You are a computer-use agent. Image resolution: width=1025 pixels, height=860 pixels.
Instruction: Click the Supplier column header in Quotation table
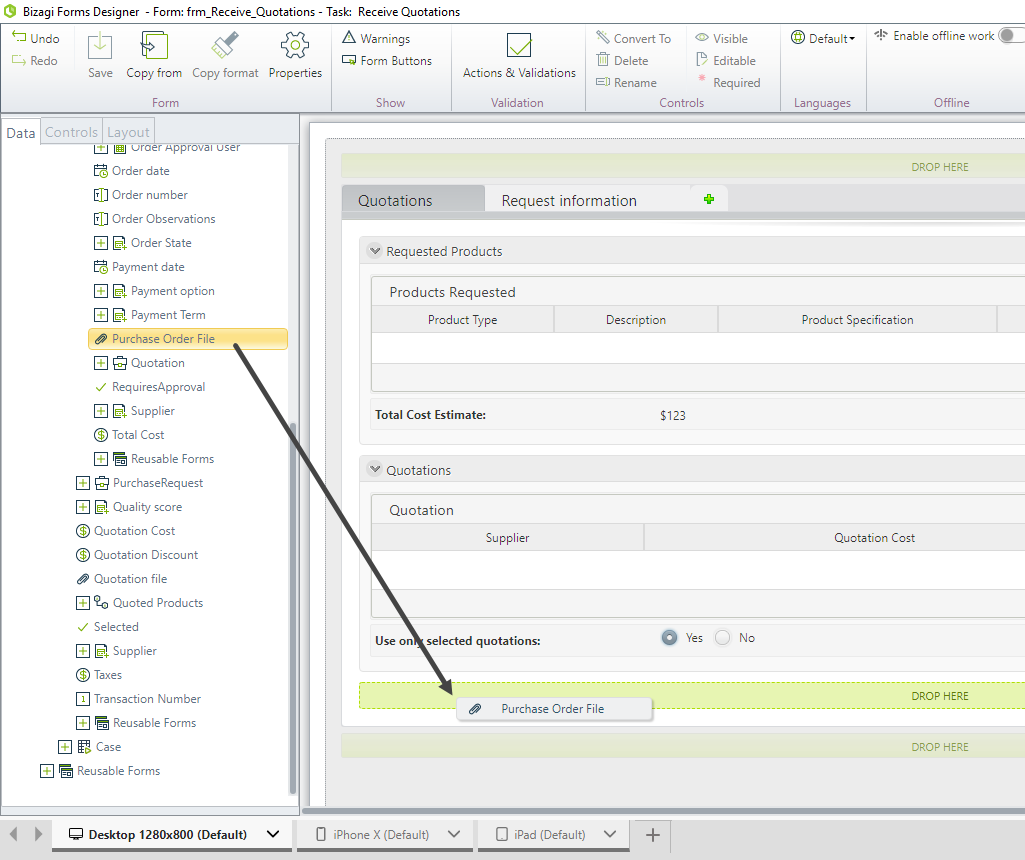point(507,538)
